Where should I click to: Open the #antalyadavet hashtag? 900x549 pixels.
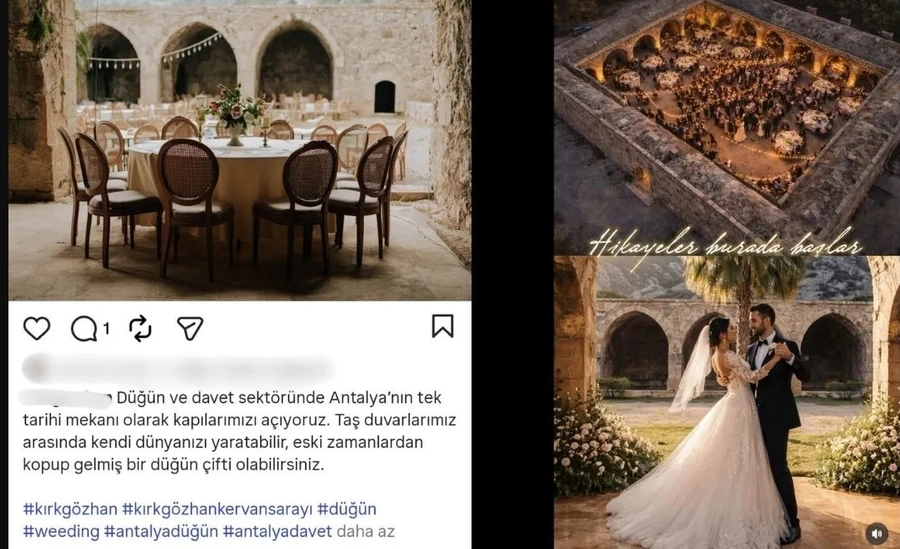coord(278,531)
